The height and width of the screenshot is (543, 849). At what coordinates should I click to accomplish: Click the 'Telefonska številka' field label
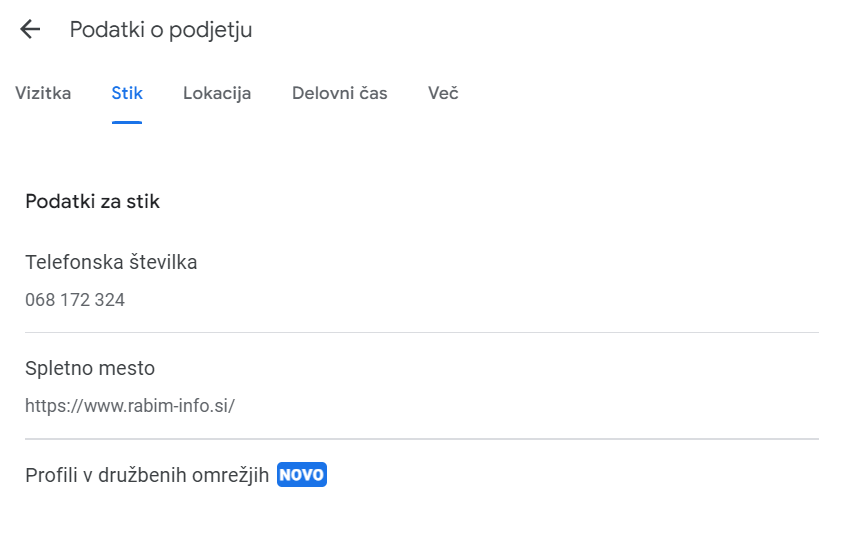click(x=111, y=263)
